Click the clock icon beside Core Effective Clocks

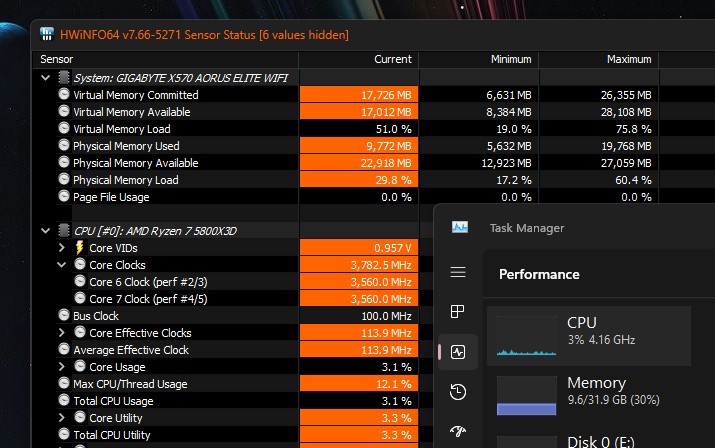point(80,332)
